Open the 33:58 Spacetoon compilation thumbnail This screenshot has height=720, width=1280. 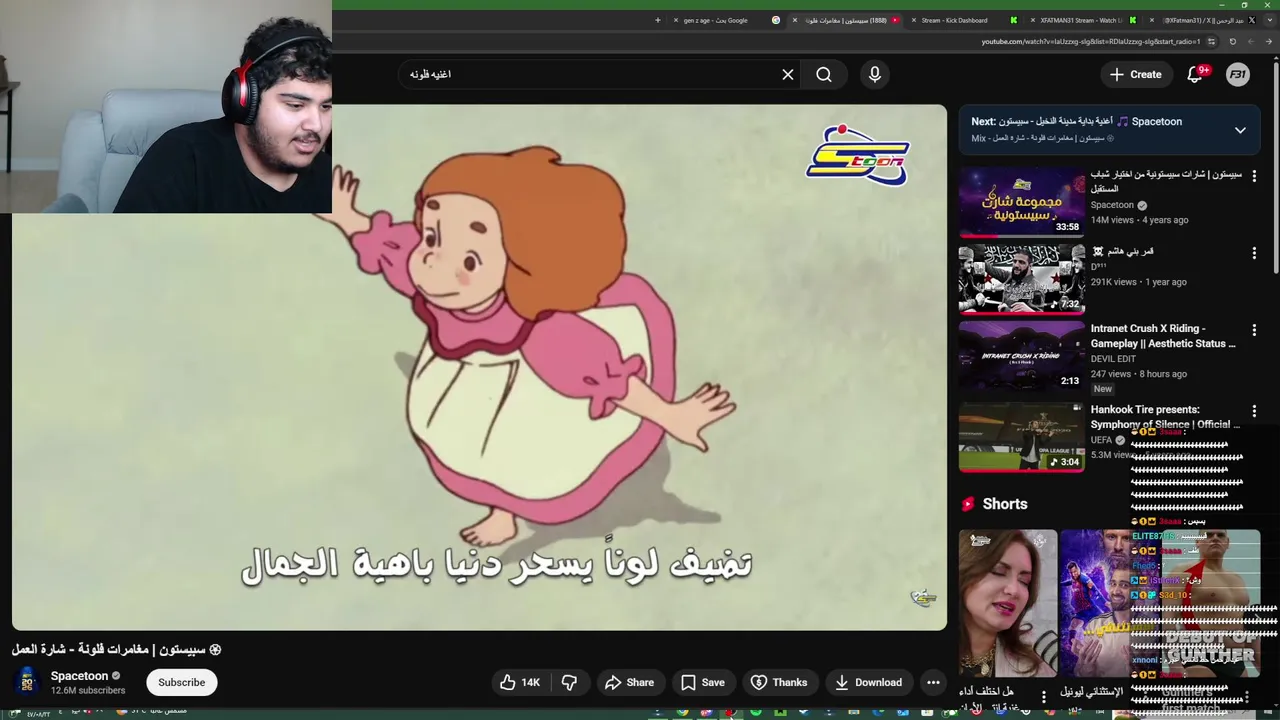[1021, 203]
